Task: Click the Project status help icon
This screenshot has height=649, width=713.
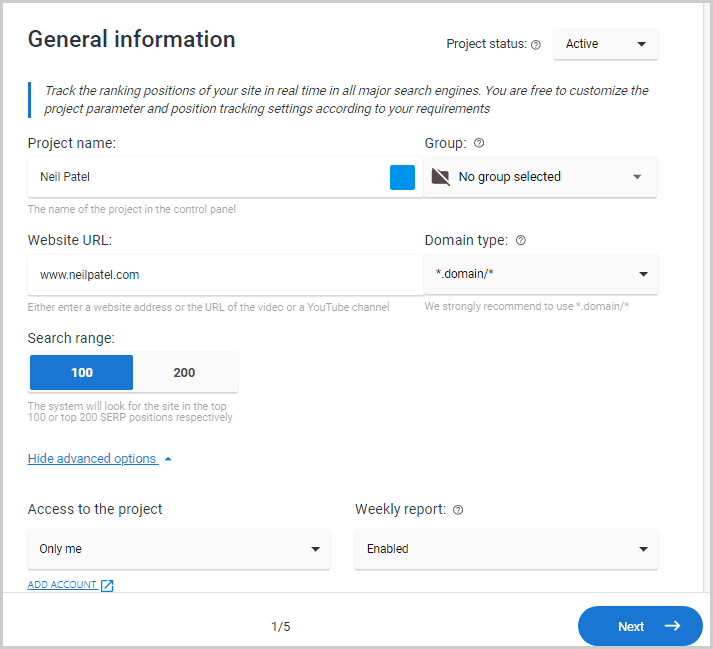Action: coord(536,45)
